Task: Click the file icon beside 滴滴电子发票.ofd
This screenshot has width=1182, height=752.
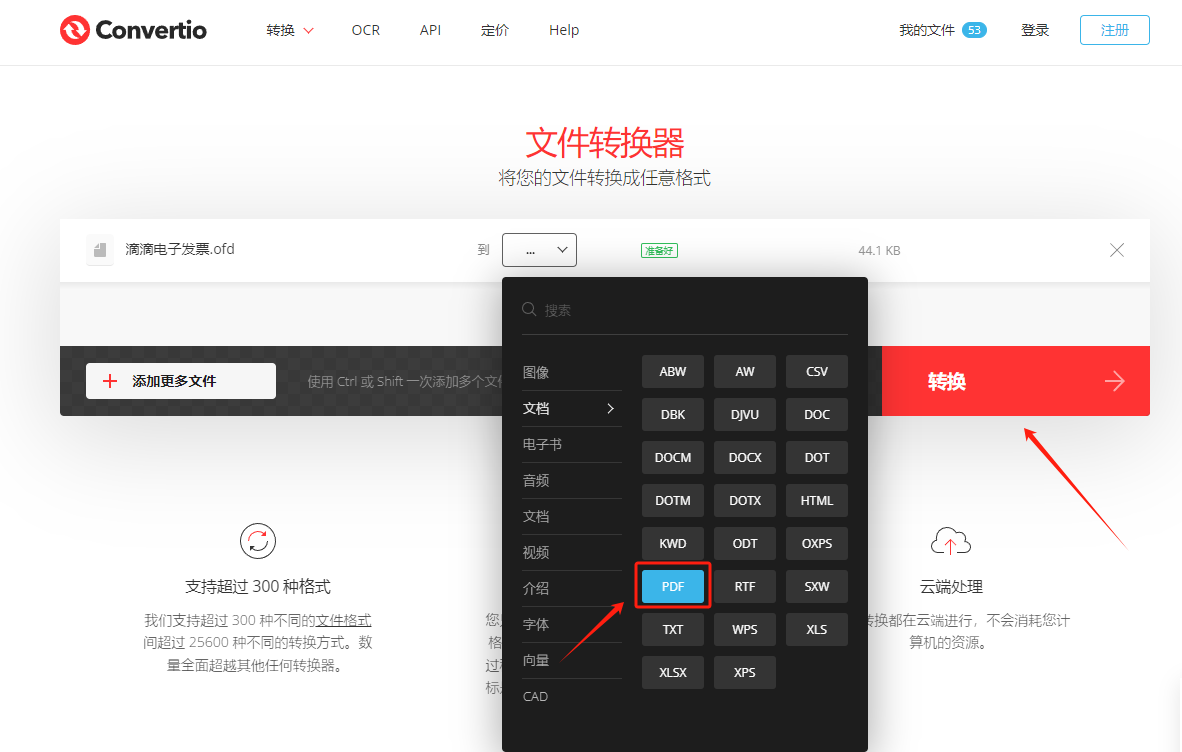Action: coord(100,250)
